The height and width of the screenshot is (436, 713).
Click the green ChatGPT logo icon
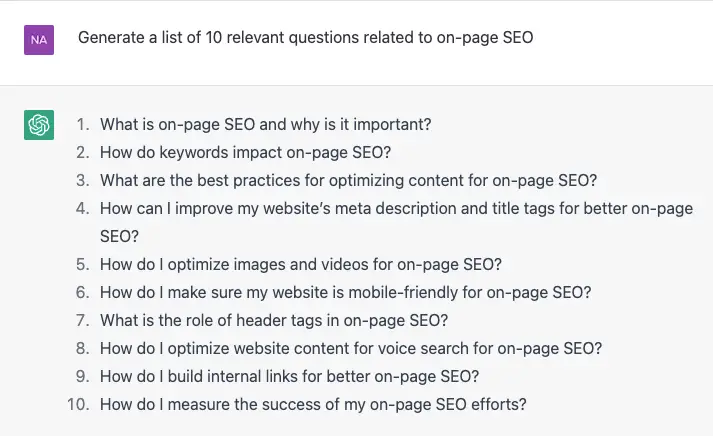(x=39, y=125)
